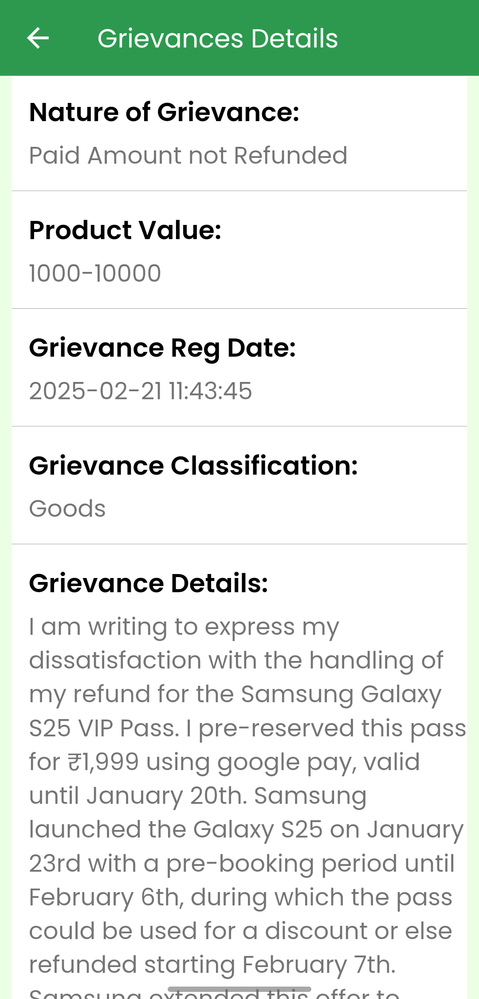Tap the Paid Amount not Refunded value
The height and width of the screenshot is (999, 479).
188,155
